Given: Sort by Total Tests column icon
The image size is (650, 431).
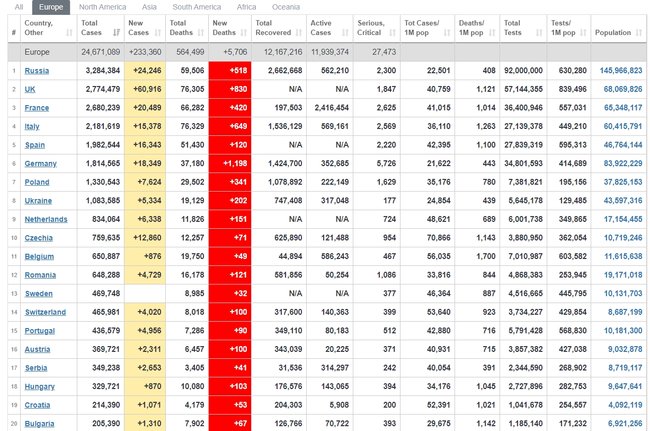Looking at the screenshot, I should (x=539, y=32).
